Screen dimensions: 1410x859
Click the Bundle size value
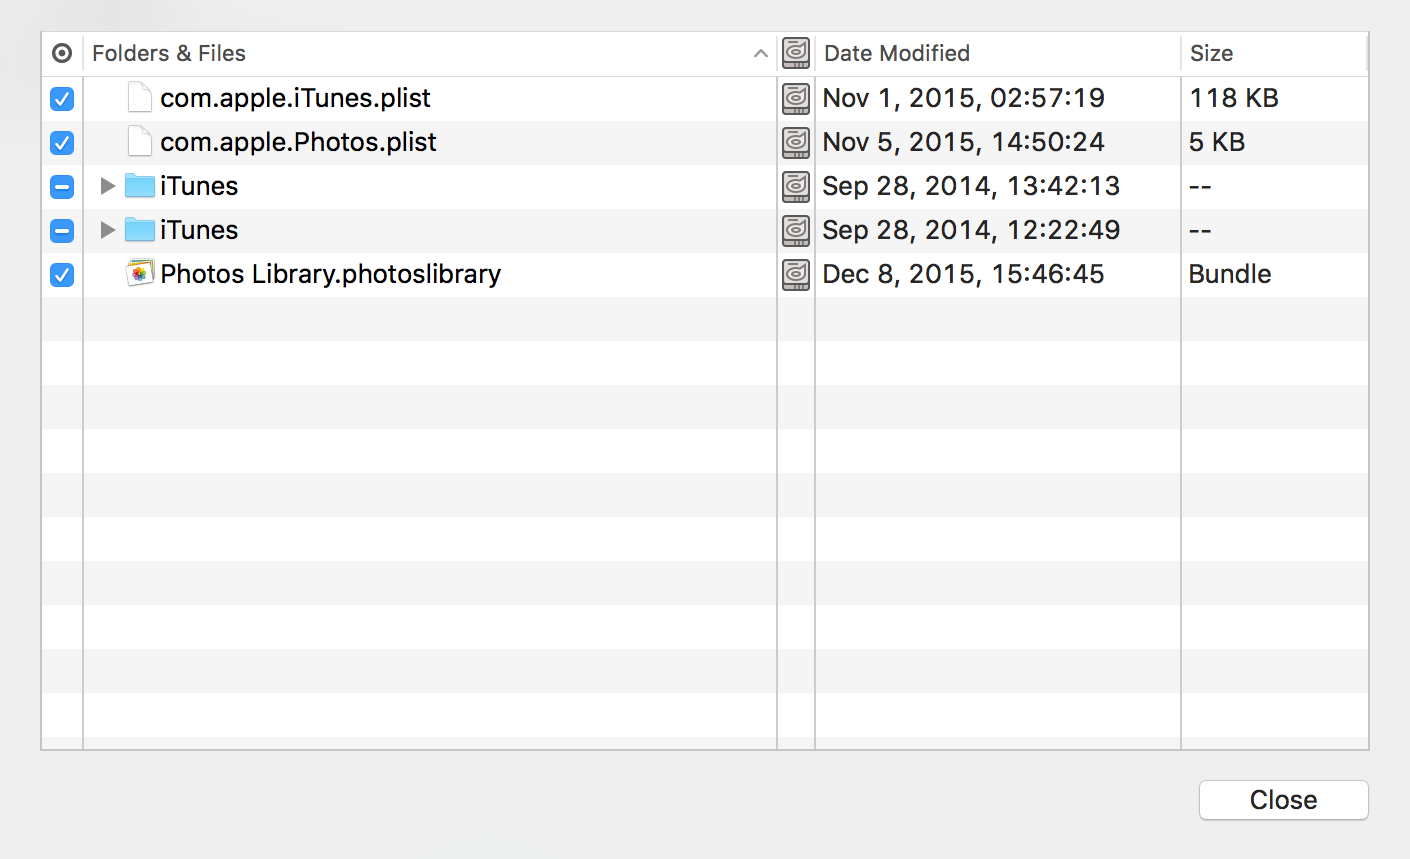click(x=1230, y=274)
